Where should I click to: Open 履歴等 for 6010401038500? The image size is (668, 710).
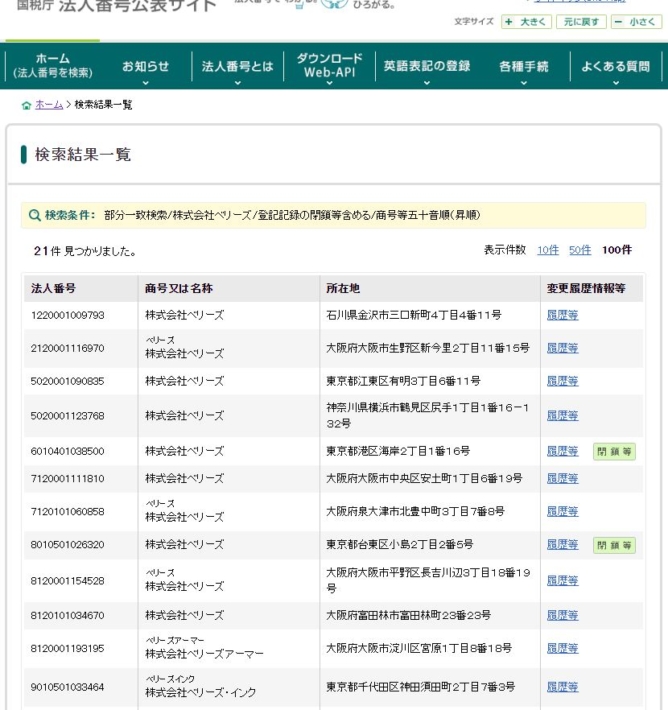562,451
